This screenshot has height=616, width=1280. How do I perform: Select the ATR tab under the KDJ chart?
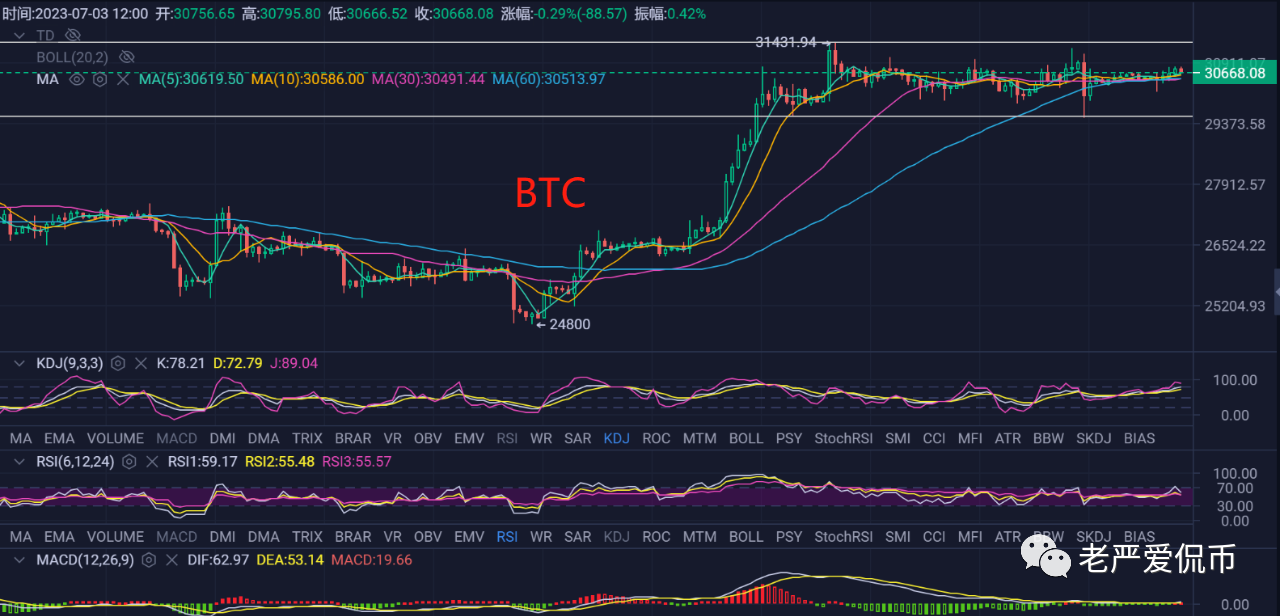tap(1008, 438)
